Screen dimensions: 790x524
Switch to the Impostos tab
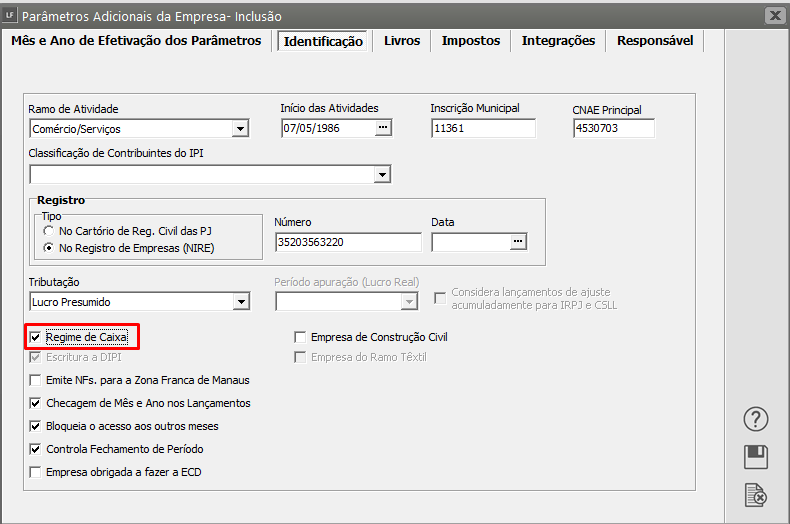[x=471, y=41]
